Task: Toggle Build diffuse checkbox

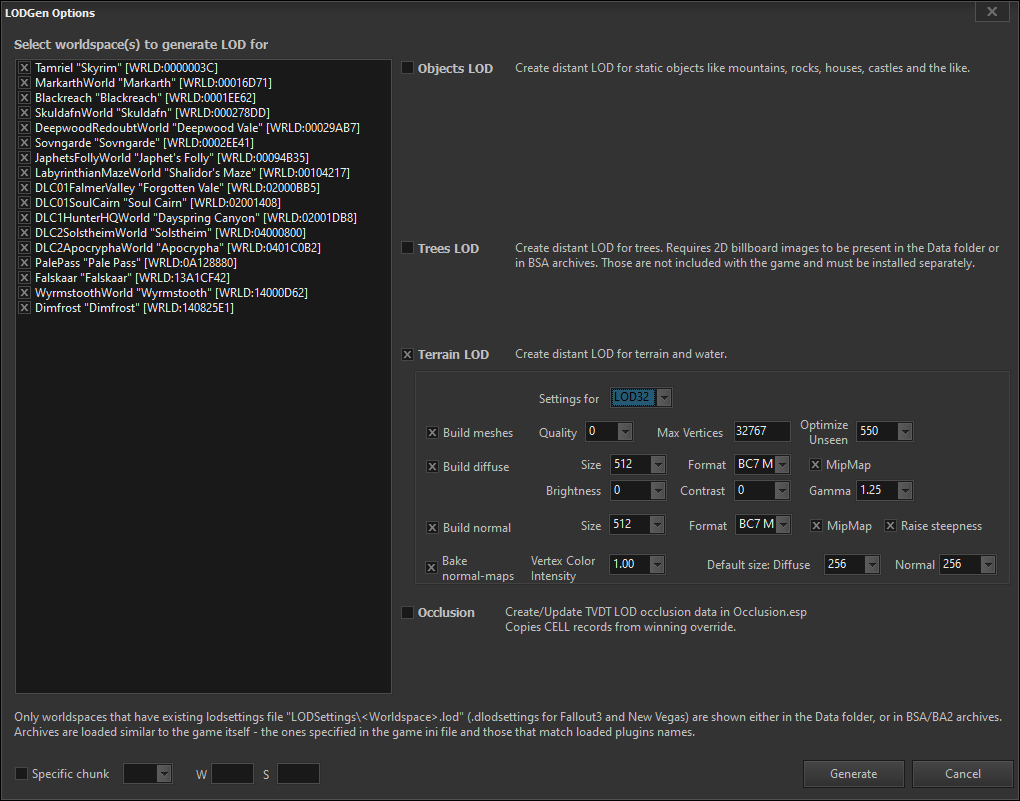Action: click(432, 466)
